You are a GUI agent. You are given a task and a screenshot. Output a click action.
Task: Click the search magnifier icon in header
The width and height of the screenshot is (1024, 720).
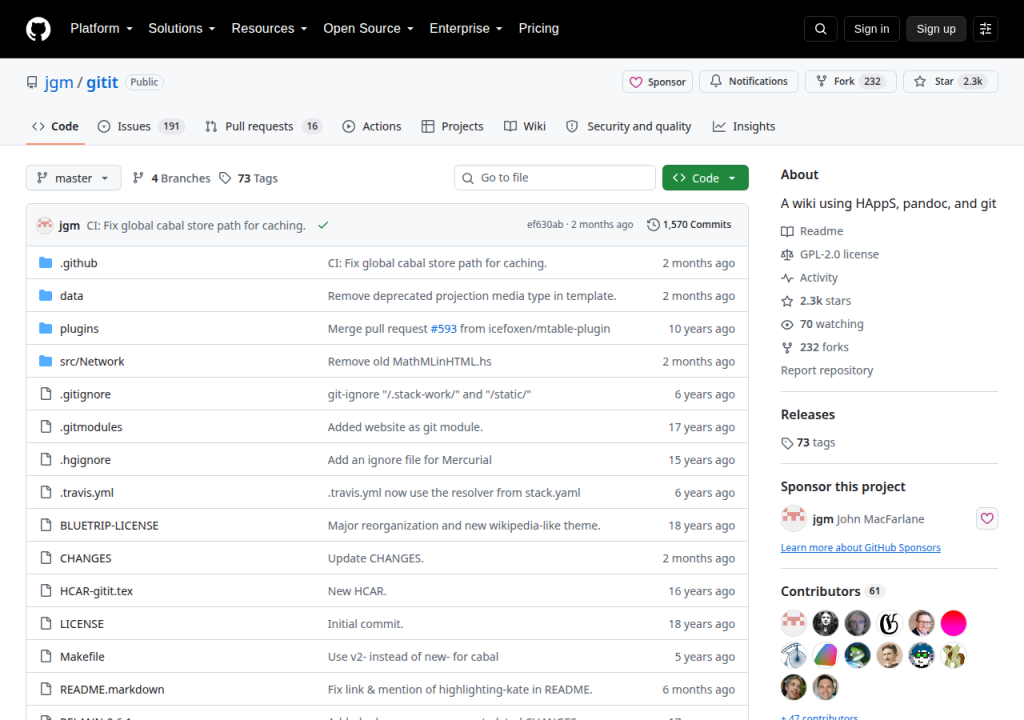pos(820,29)
